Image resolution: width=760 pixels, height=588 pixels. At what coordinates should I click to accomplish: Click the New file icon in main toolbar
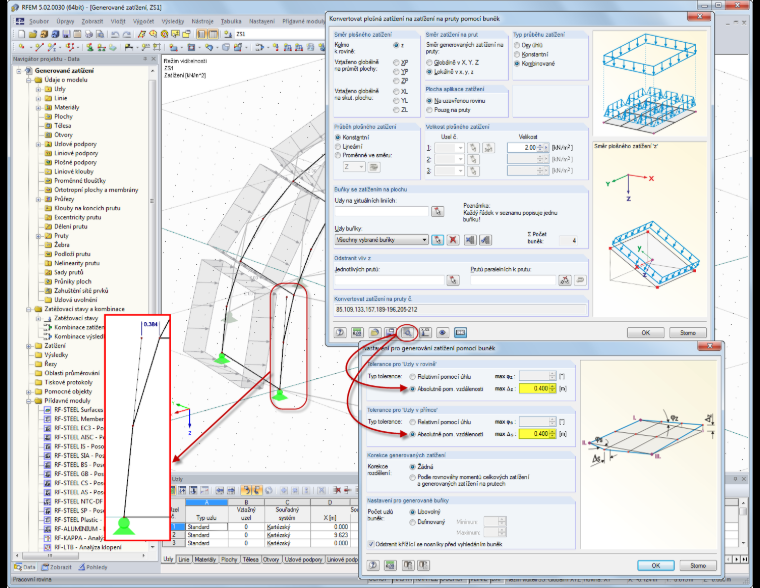21,34
